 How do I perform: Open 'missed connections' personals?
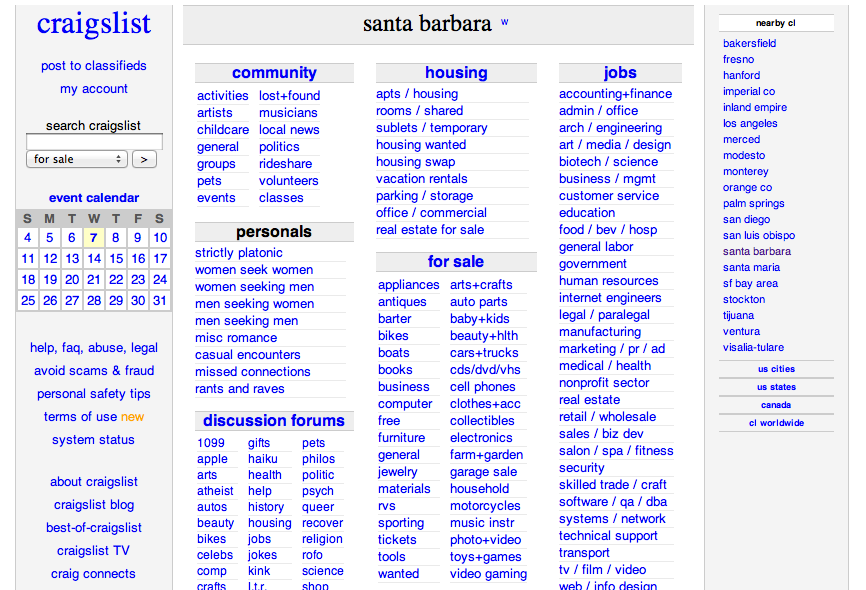252,372
